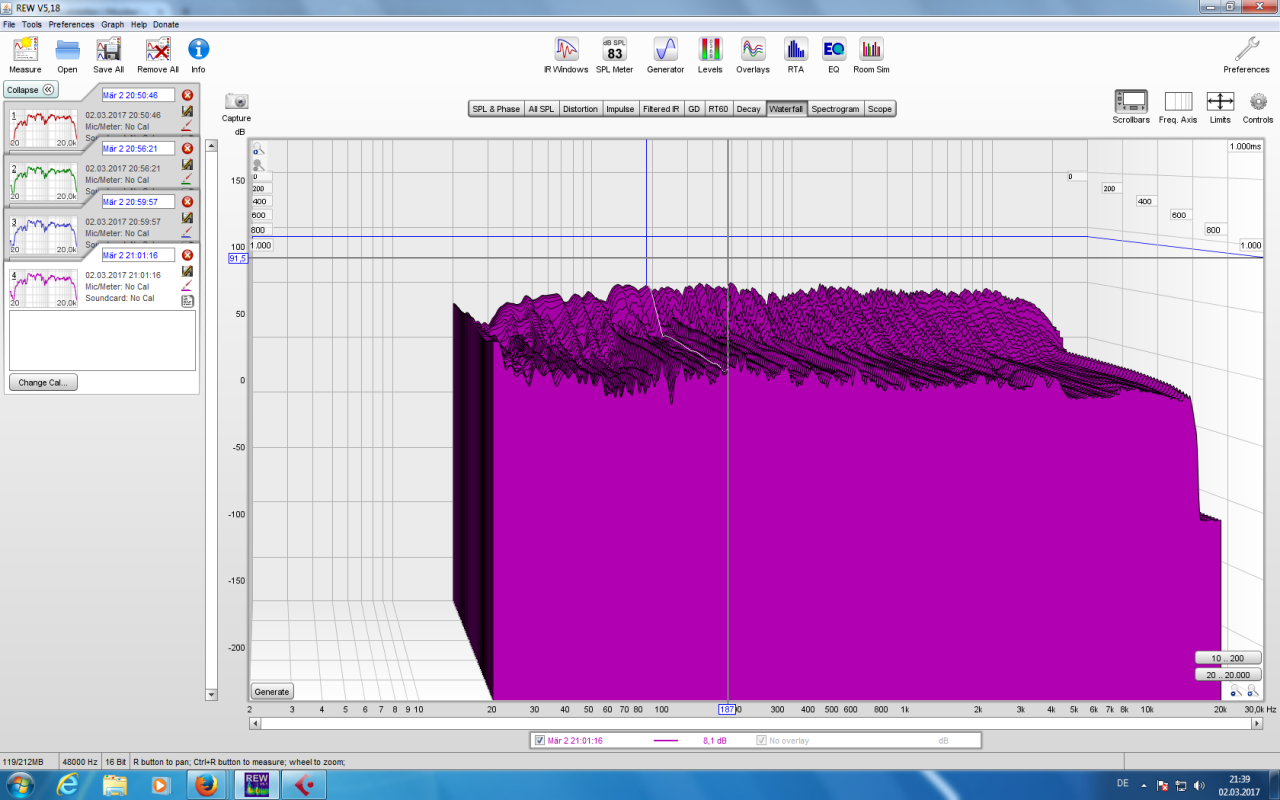Viewport: 1280px width, 800px height.
Task: Switch to RT60 tab
Action: point(718,109)
